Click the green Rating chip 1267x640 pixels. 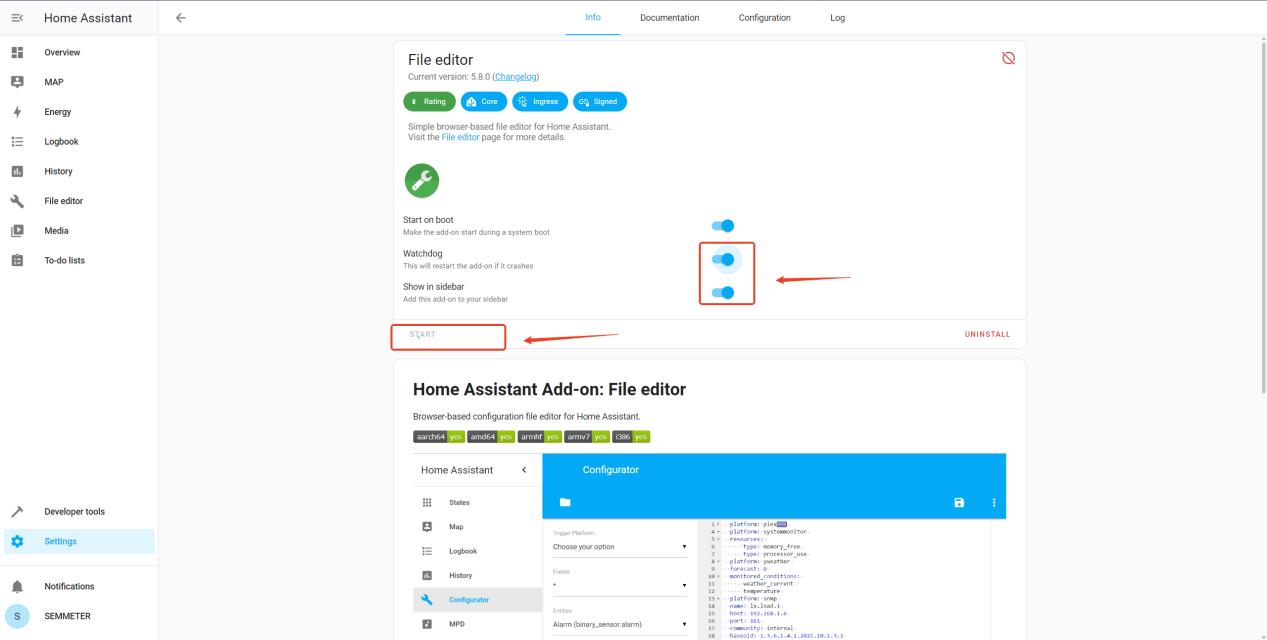pos(429,101)
